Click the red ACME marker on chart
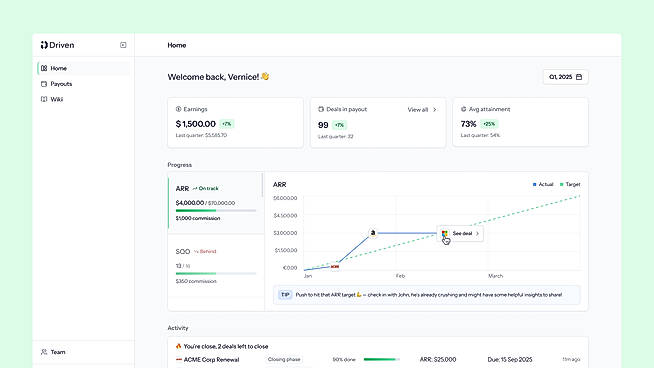Screen dimensions: 654x368 pos(335,266)
